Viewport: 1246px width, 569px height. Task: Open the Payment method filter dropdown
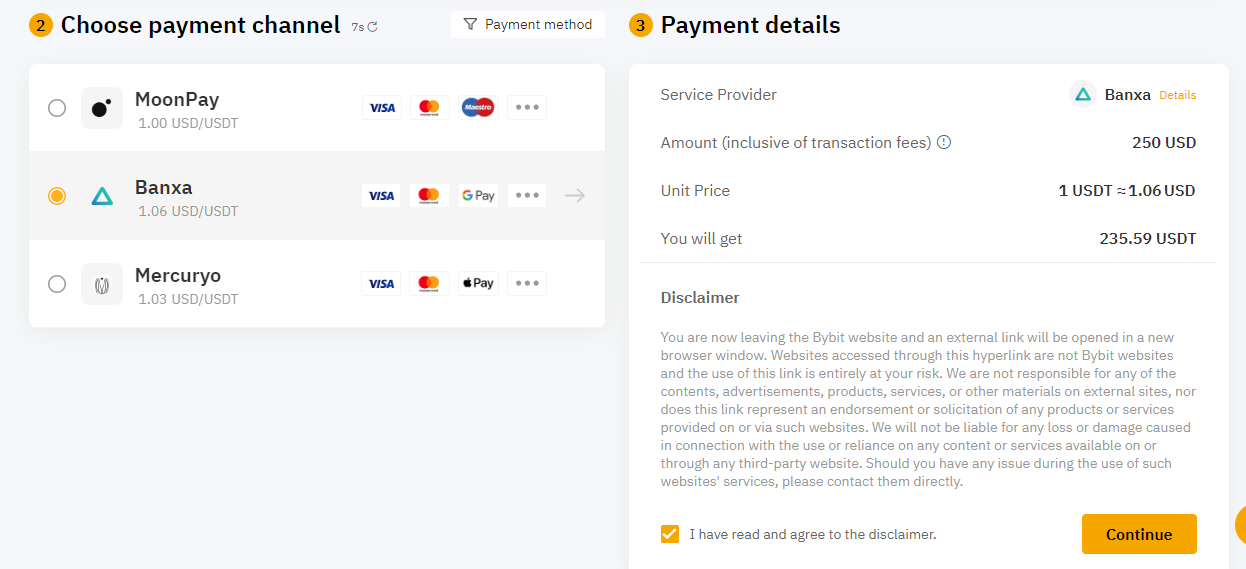[x=528, y=24]
